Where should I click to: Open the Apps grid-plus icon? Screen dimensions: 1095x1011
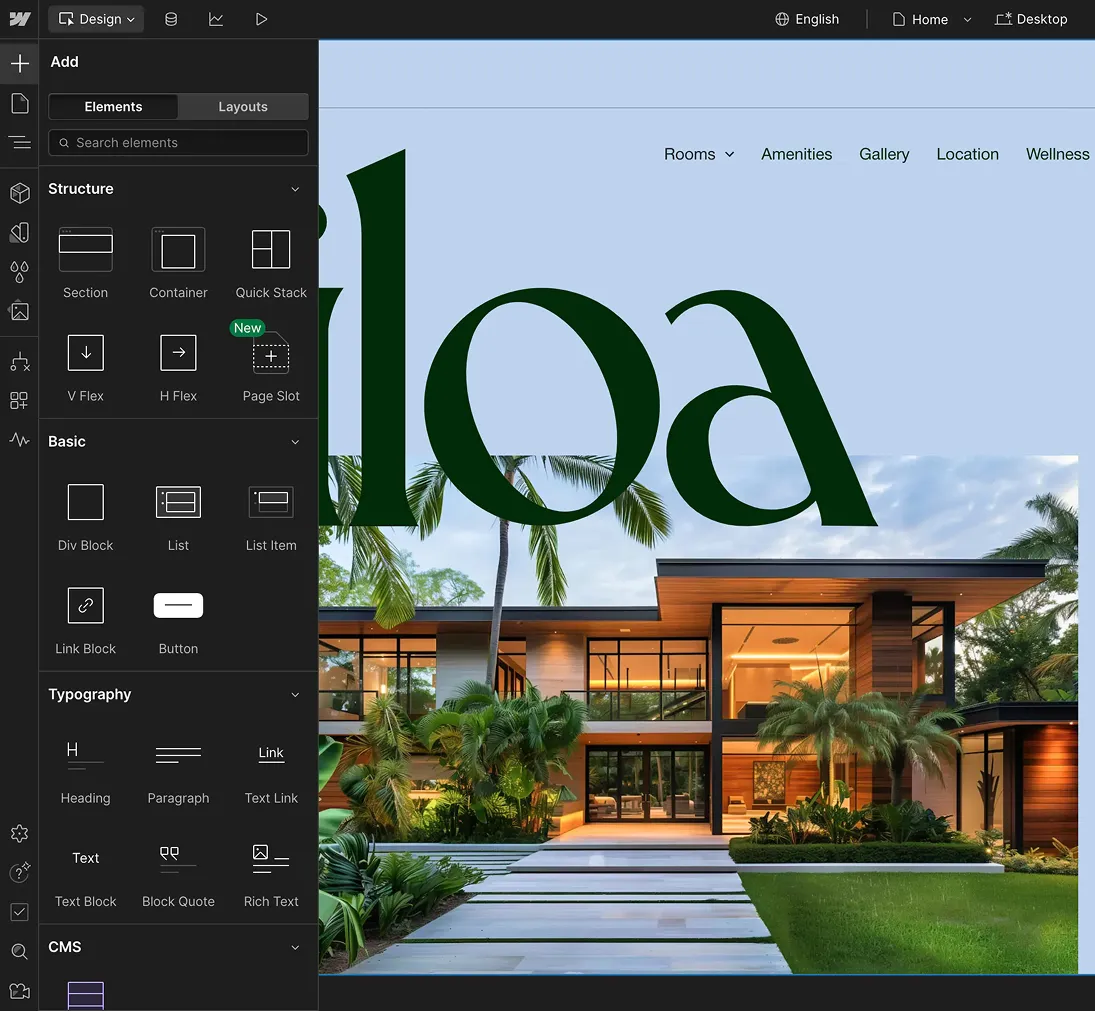point(20,400)
